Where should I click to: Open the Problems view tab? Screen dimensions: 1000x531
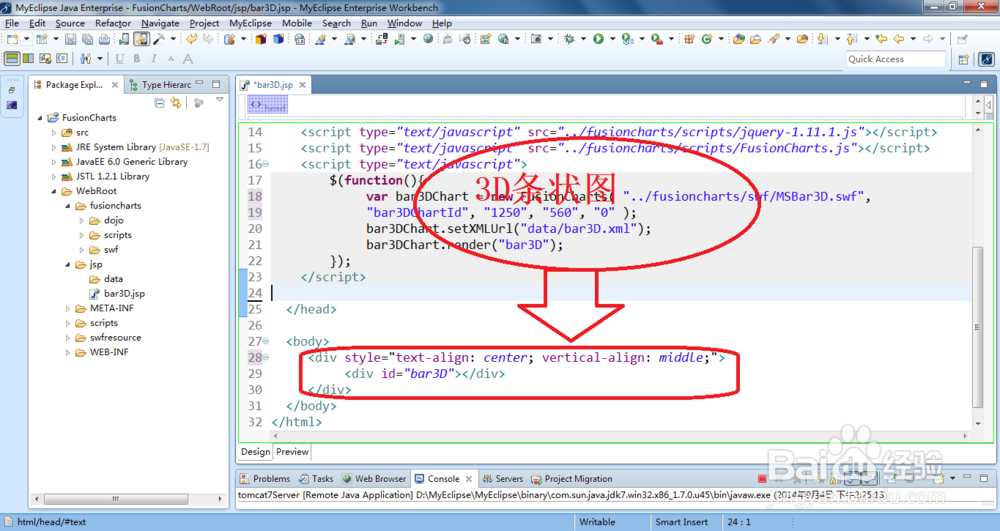tap(265, 479)
